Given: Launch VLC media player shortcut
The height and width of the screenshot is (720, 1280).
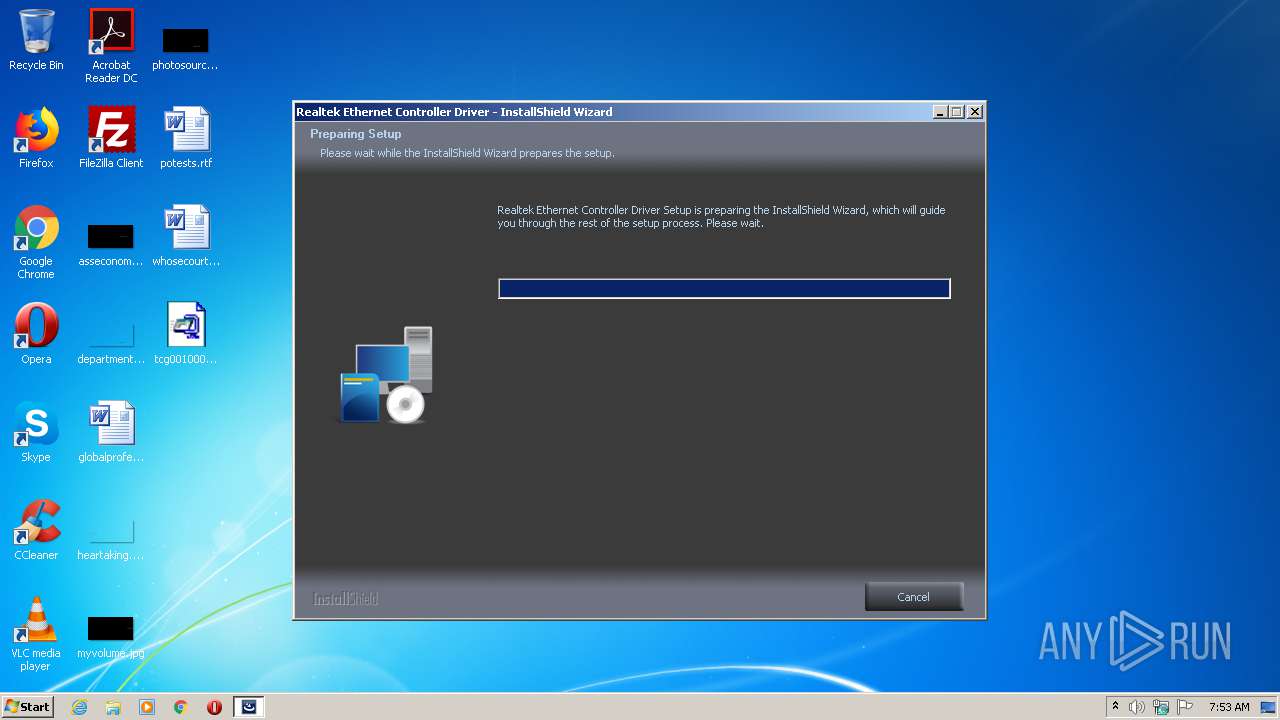Looking at the screenshot, I should point(36,634).
